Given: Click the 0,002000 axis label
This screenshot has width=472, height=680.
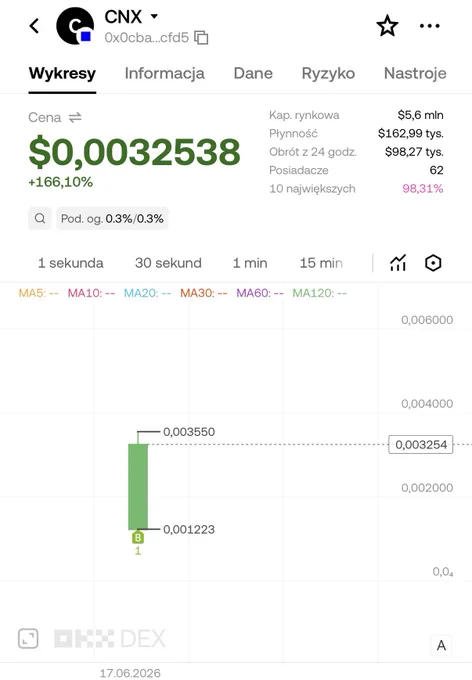Looking at the screenshot, I should (427, 488).
